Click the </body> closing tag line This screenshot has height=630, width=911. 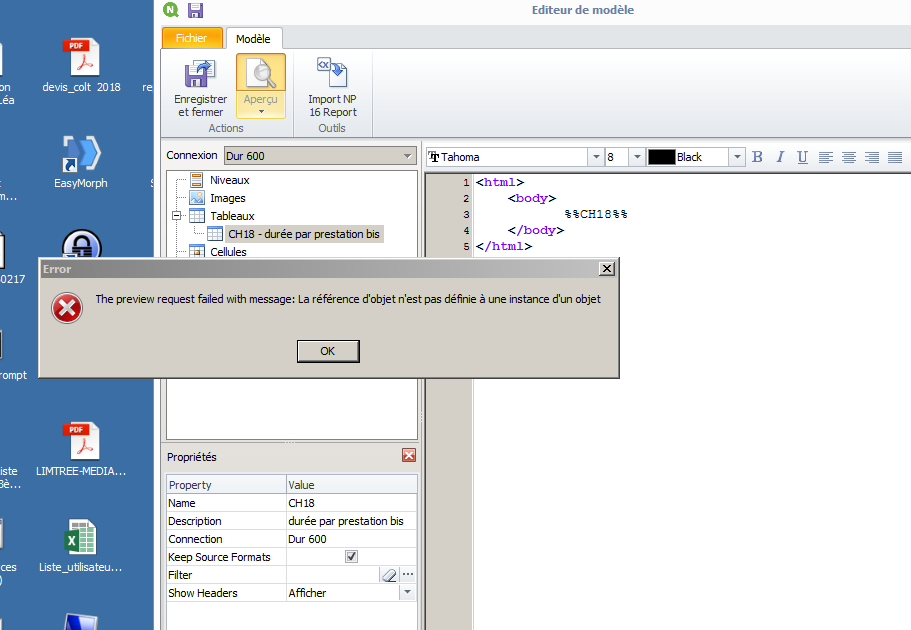pyautogui.click(x=536, y=230)
